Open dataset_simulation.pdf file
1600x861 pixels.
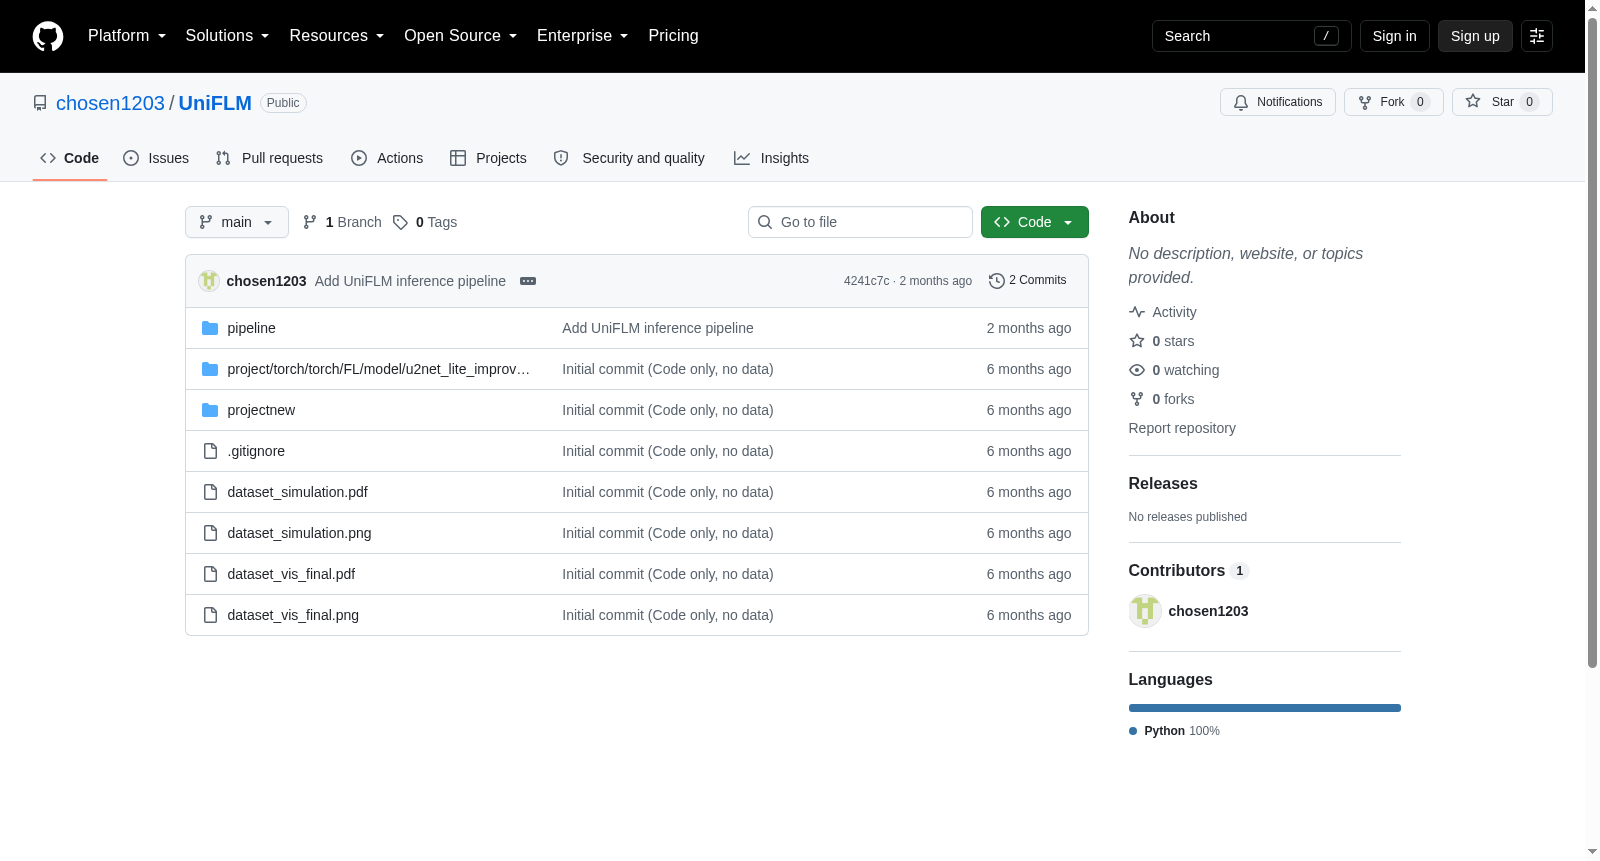(x=297, y=492)
